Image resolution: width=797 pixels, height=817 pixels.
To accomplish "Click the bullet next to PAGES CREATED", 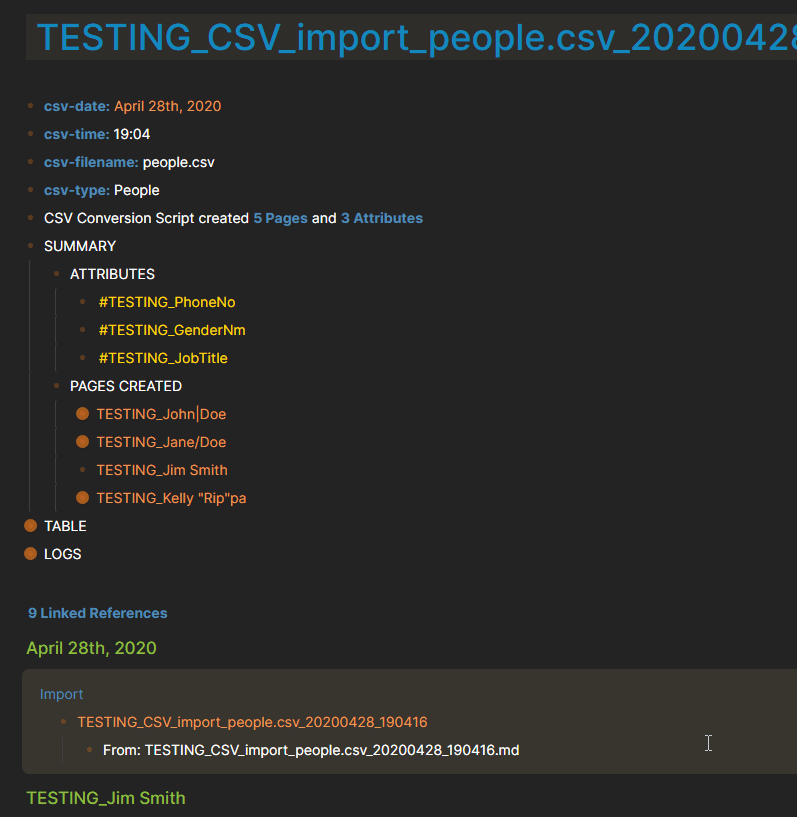I will click(57, 386).
